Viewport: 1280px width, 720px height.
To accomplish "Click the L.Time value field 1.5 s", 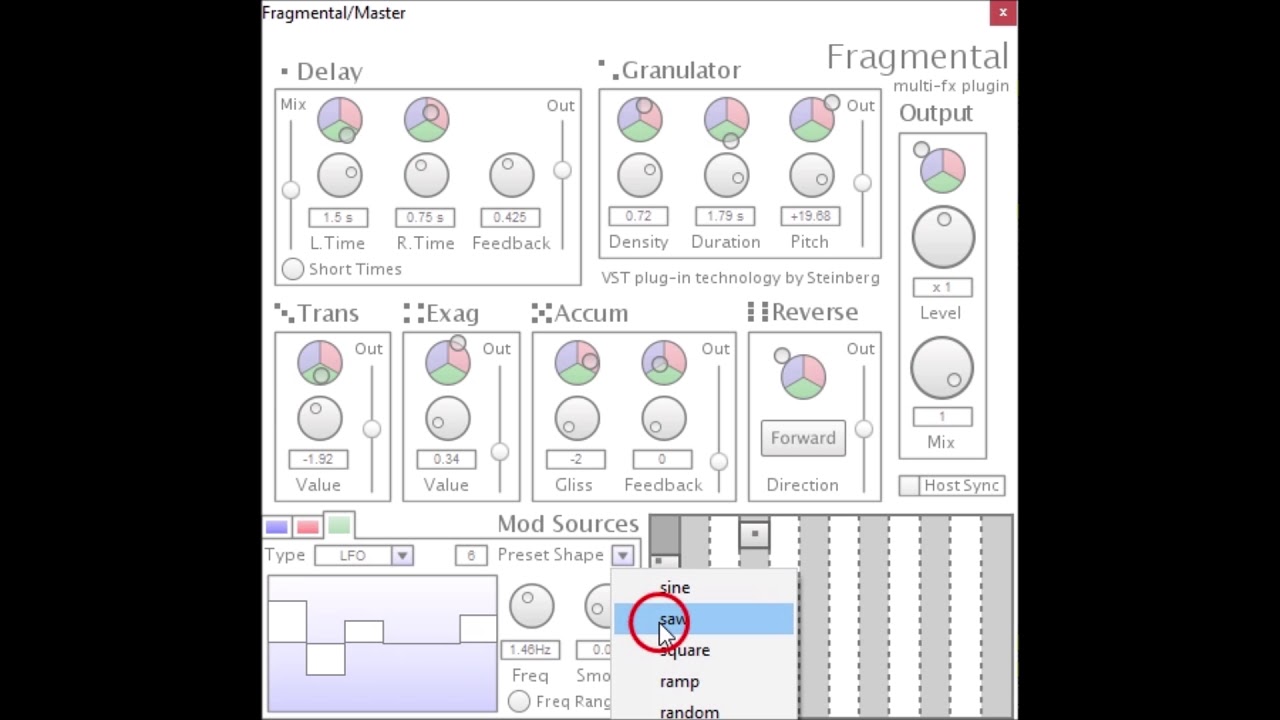I will click(x=338, y=217).
